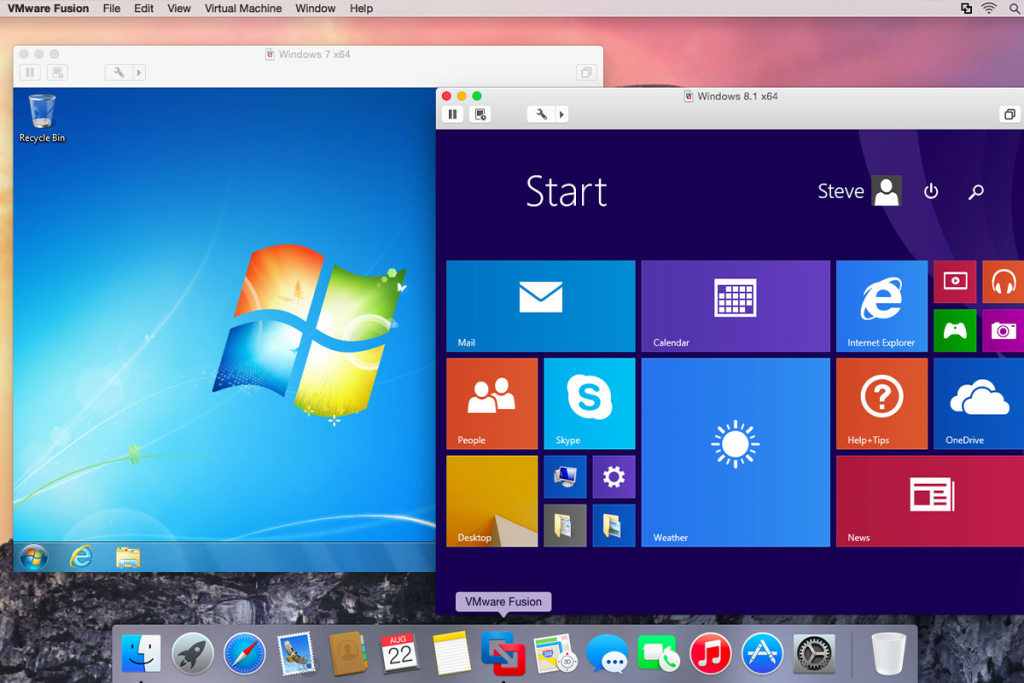Open the Camera tile
The width and height of the screenshot is (1024, 683).
(x=1003, y=330)
